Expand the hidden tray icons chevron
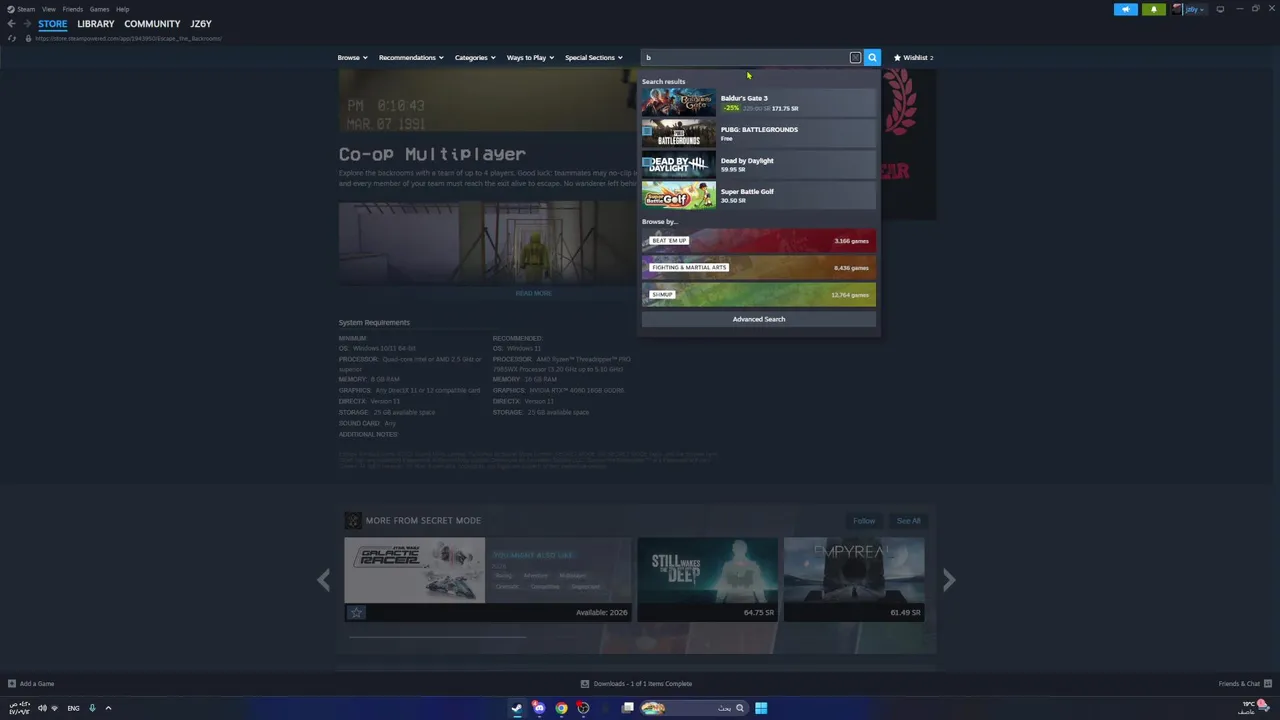 point(108,708)
